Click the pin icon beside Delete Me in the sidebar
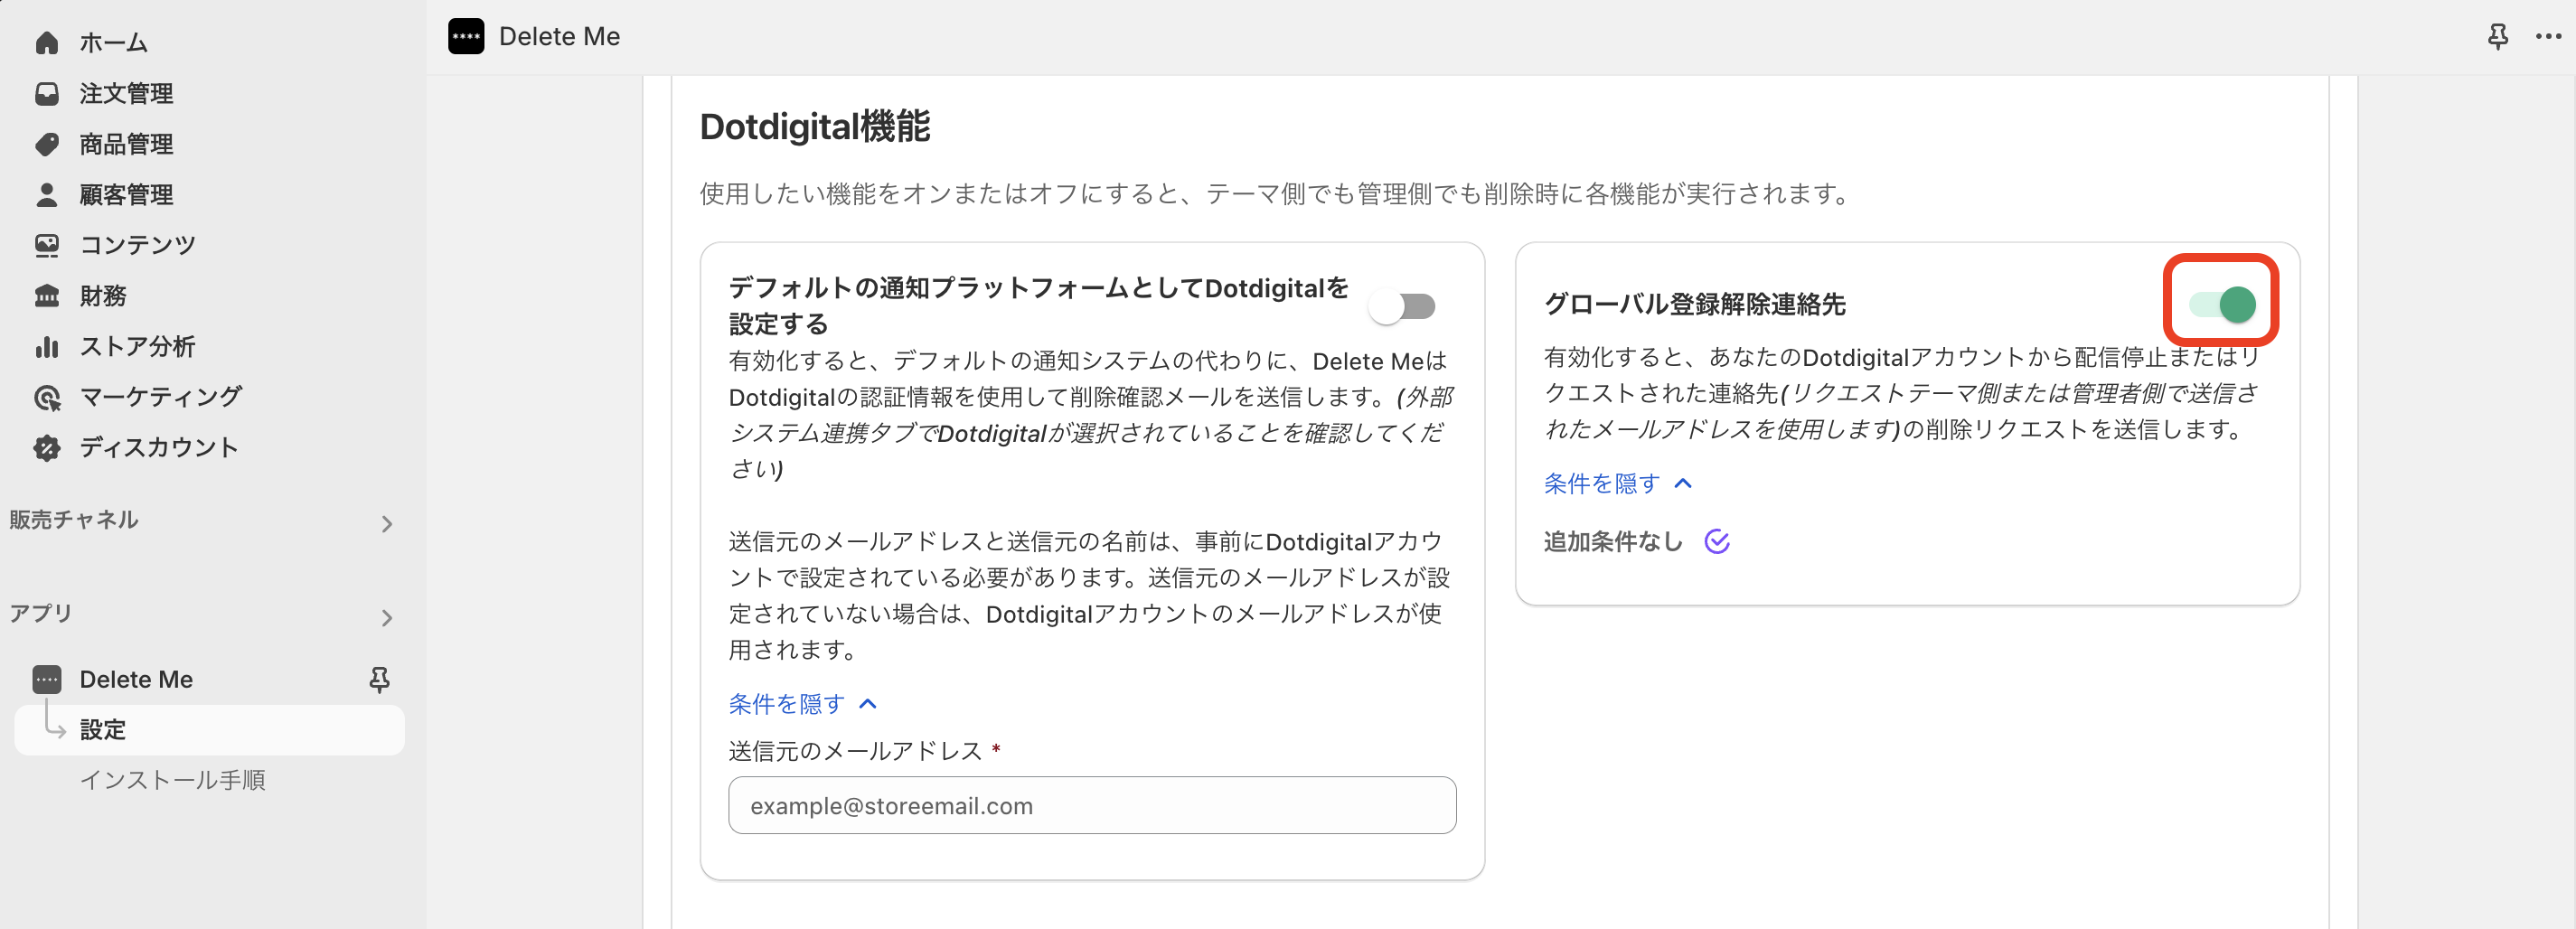 click(379, 680)
